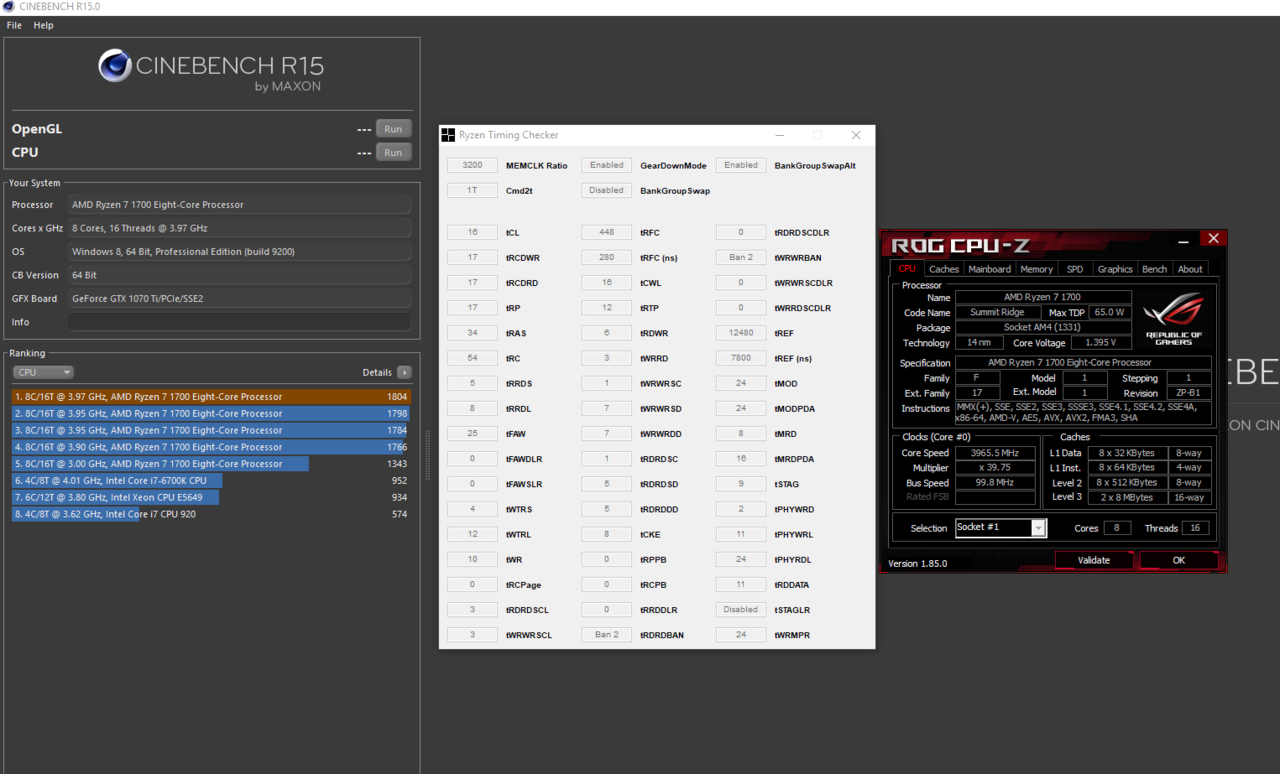Open Socket #1 selection dropdown in CPU-Z
Screen dimensions: 1280x774
click(x=1001, y=528)
